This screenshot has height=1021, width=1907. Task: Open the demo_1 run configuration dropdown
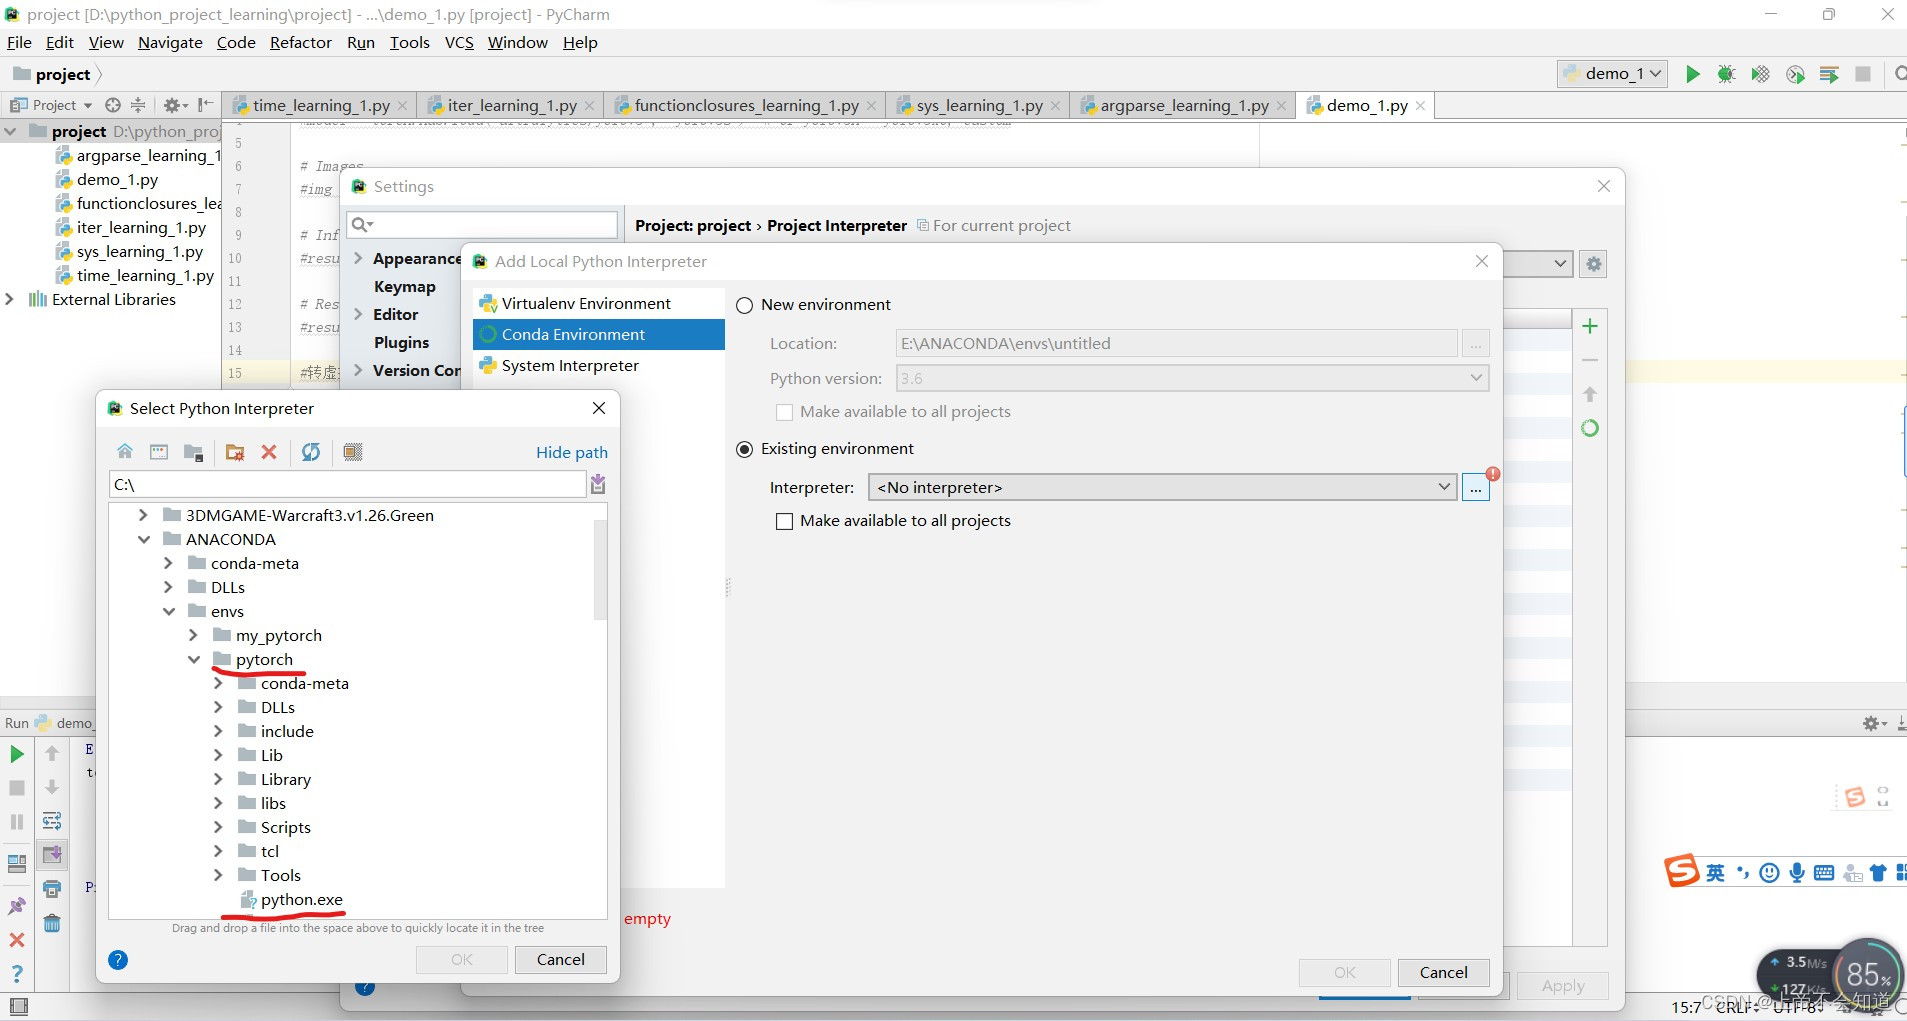(1612, 74)
